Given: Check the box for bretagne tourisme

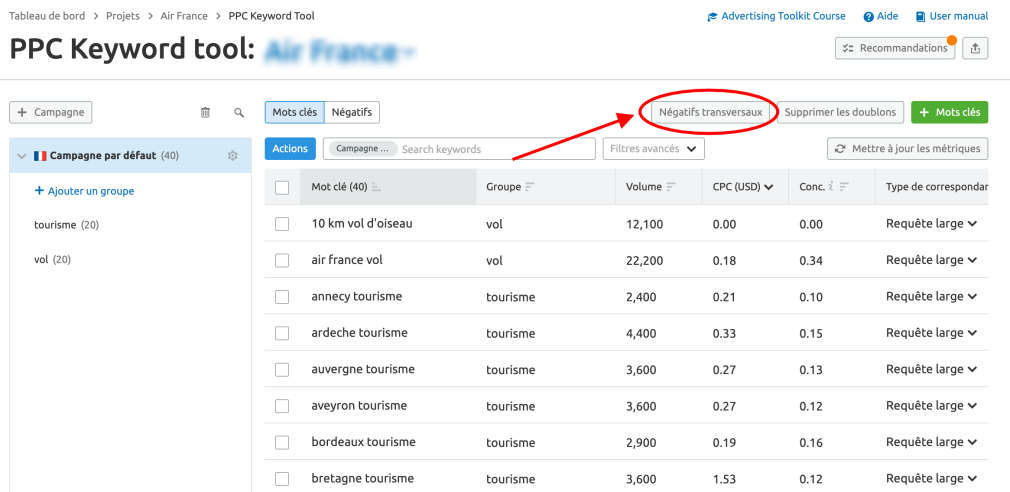Looking at the screenshot, I should (x=282, y=478).
